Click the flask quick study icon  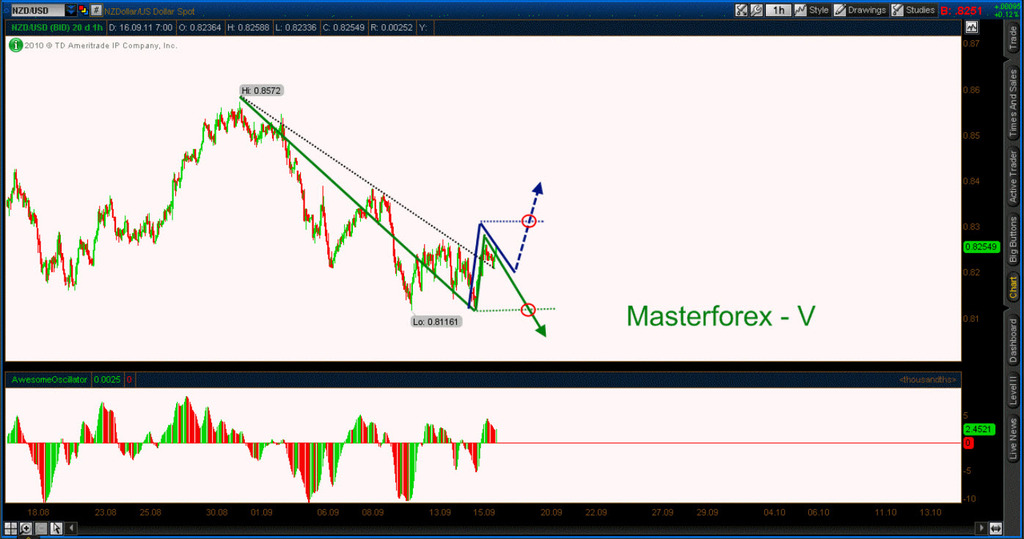[x=741, y=10]
